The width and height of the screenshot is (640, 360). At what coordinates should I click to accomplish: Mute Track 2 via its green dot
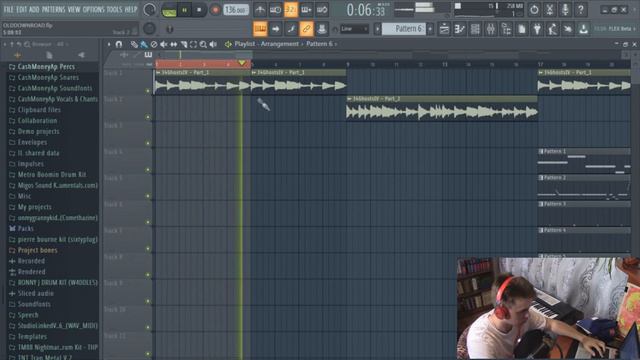(148, 117)
